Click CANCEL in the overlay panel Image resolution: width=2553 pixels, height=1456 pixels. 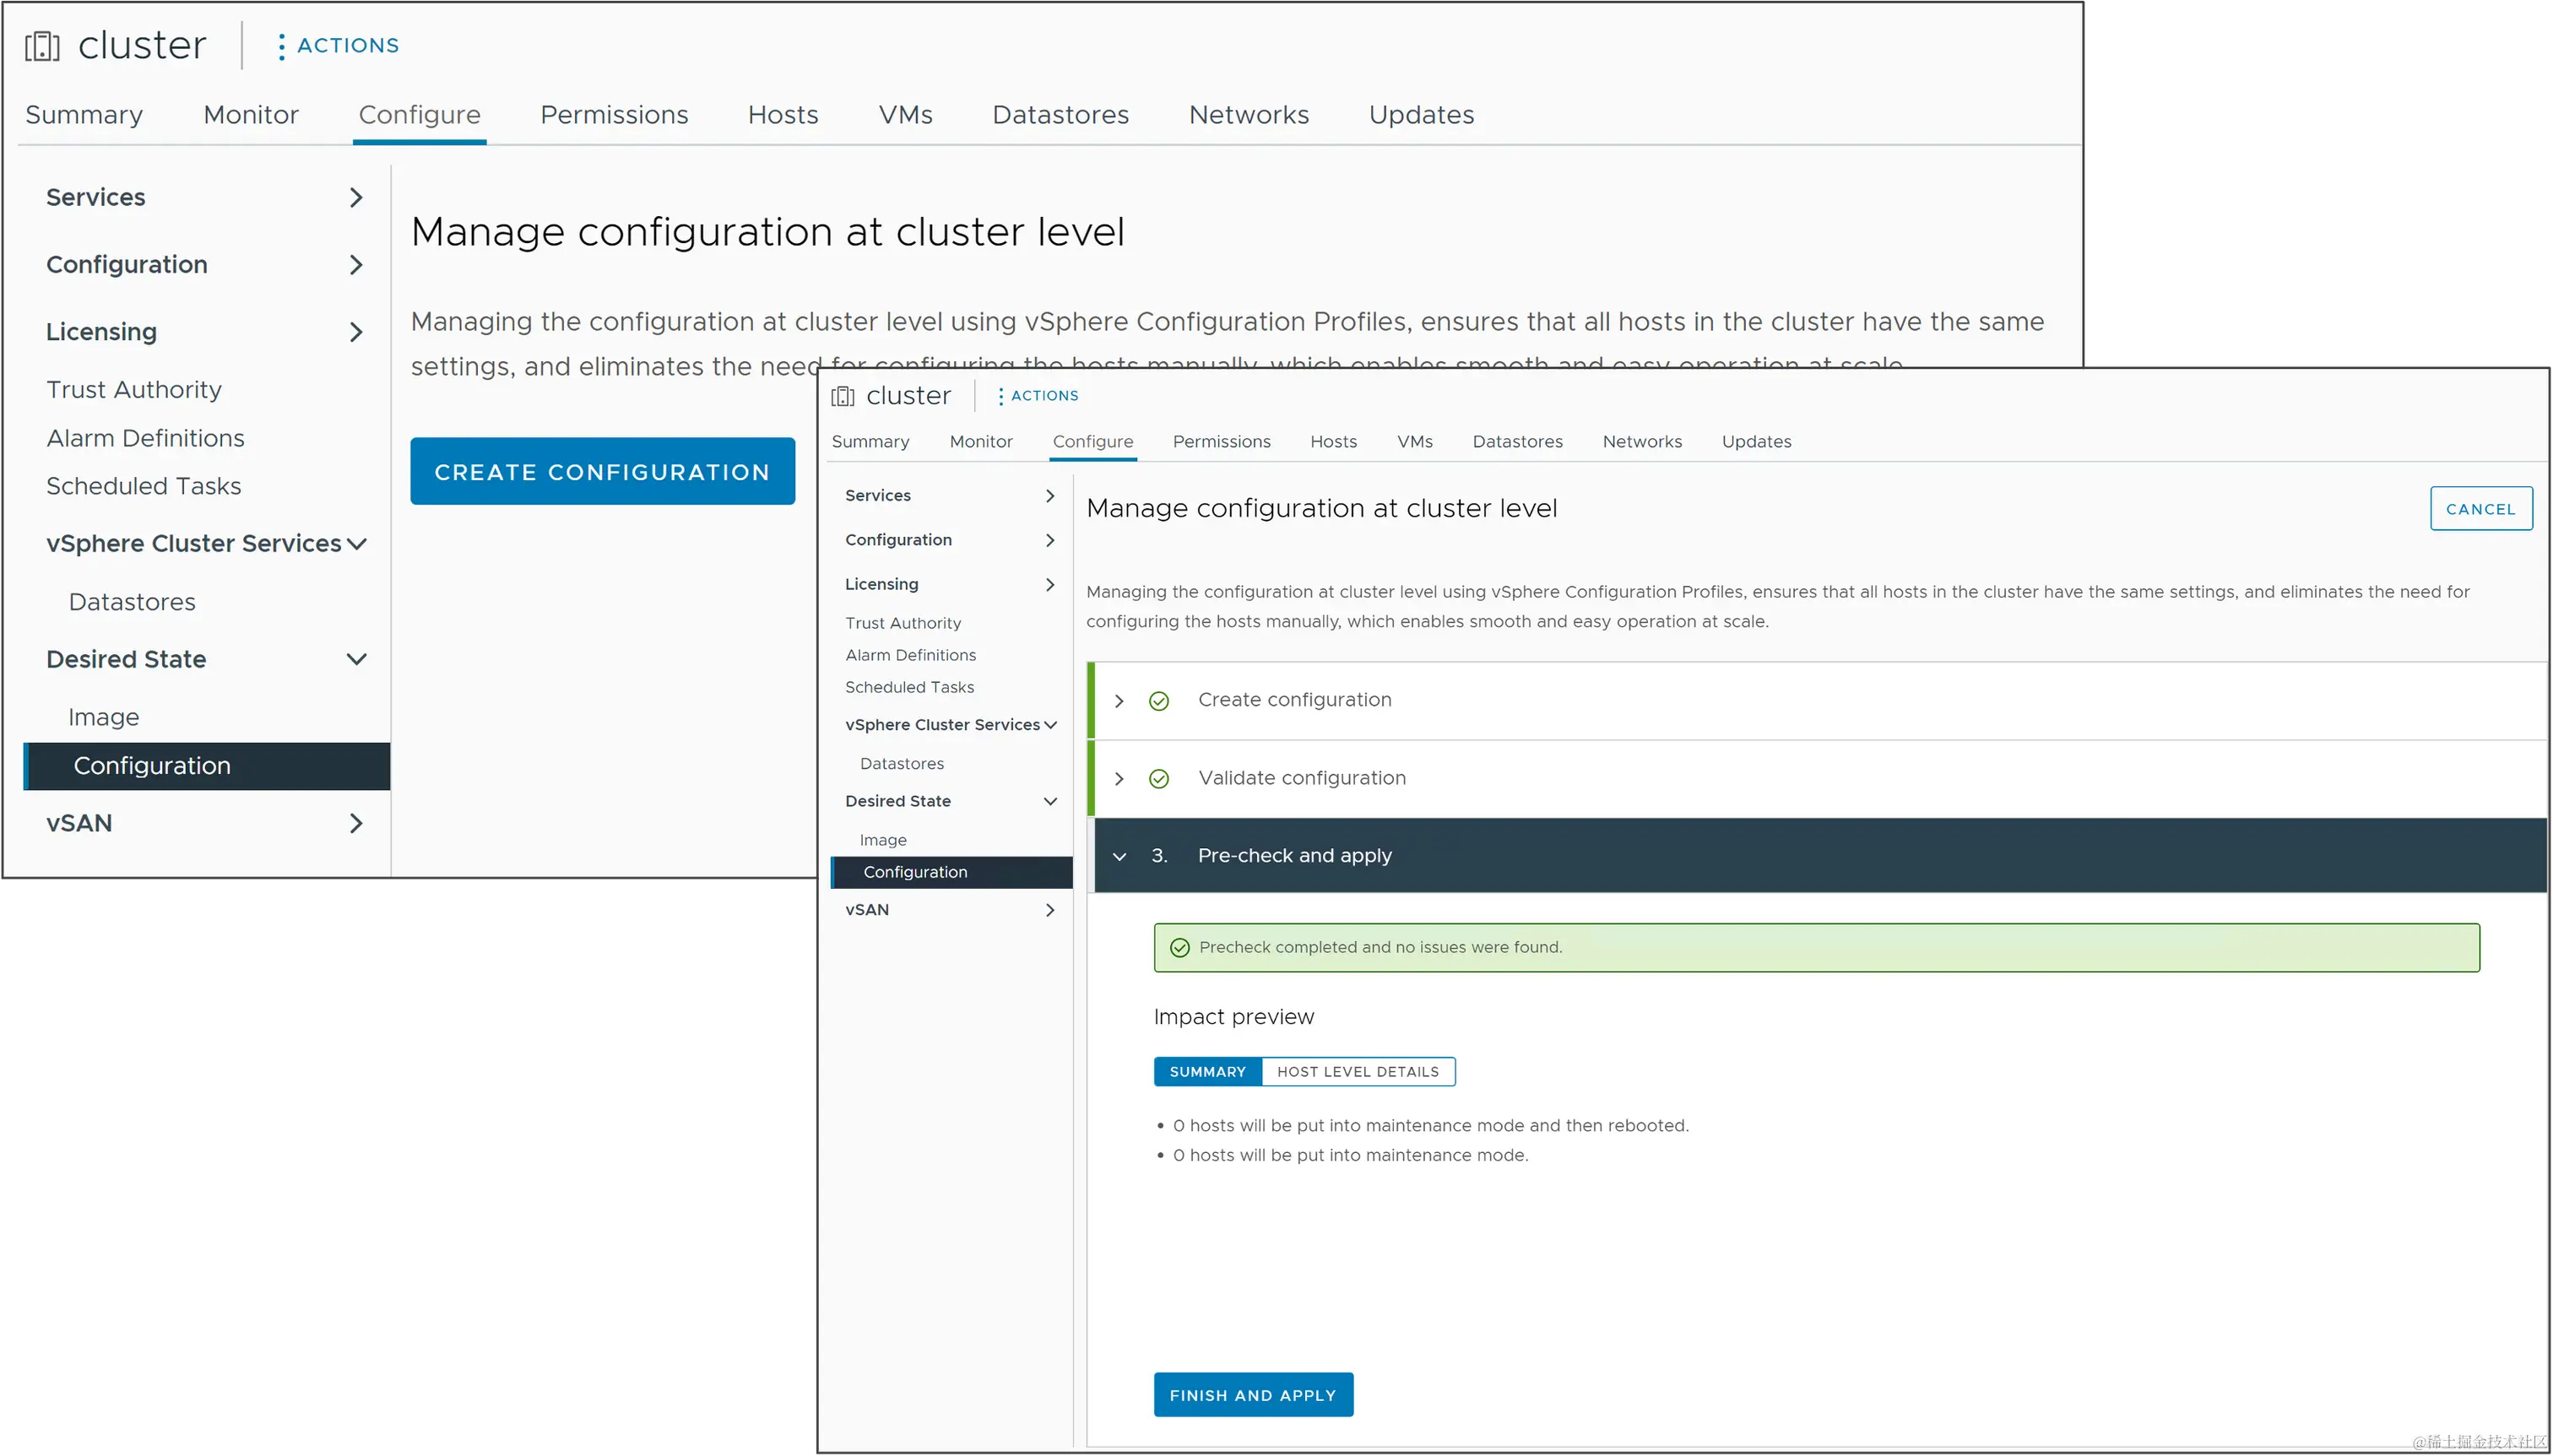coord(2481,508)
